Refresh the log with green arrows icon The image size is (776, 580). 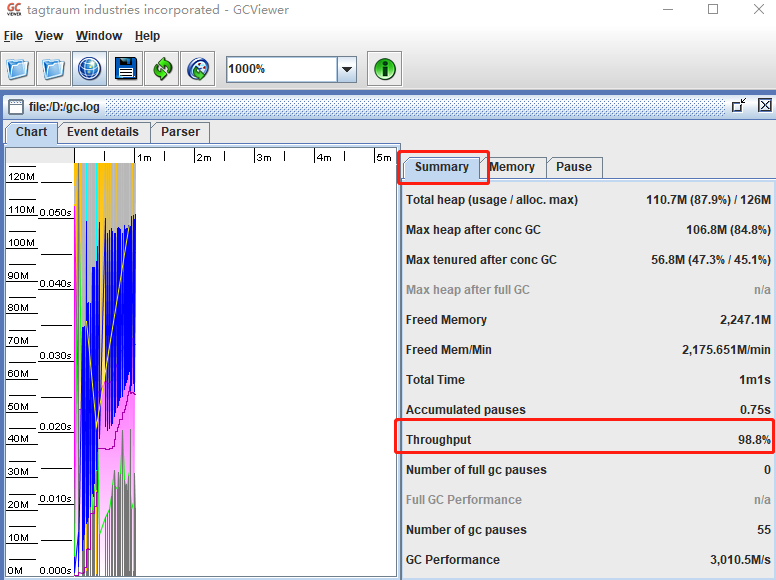coord(162,69)
